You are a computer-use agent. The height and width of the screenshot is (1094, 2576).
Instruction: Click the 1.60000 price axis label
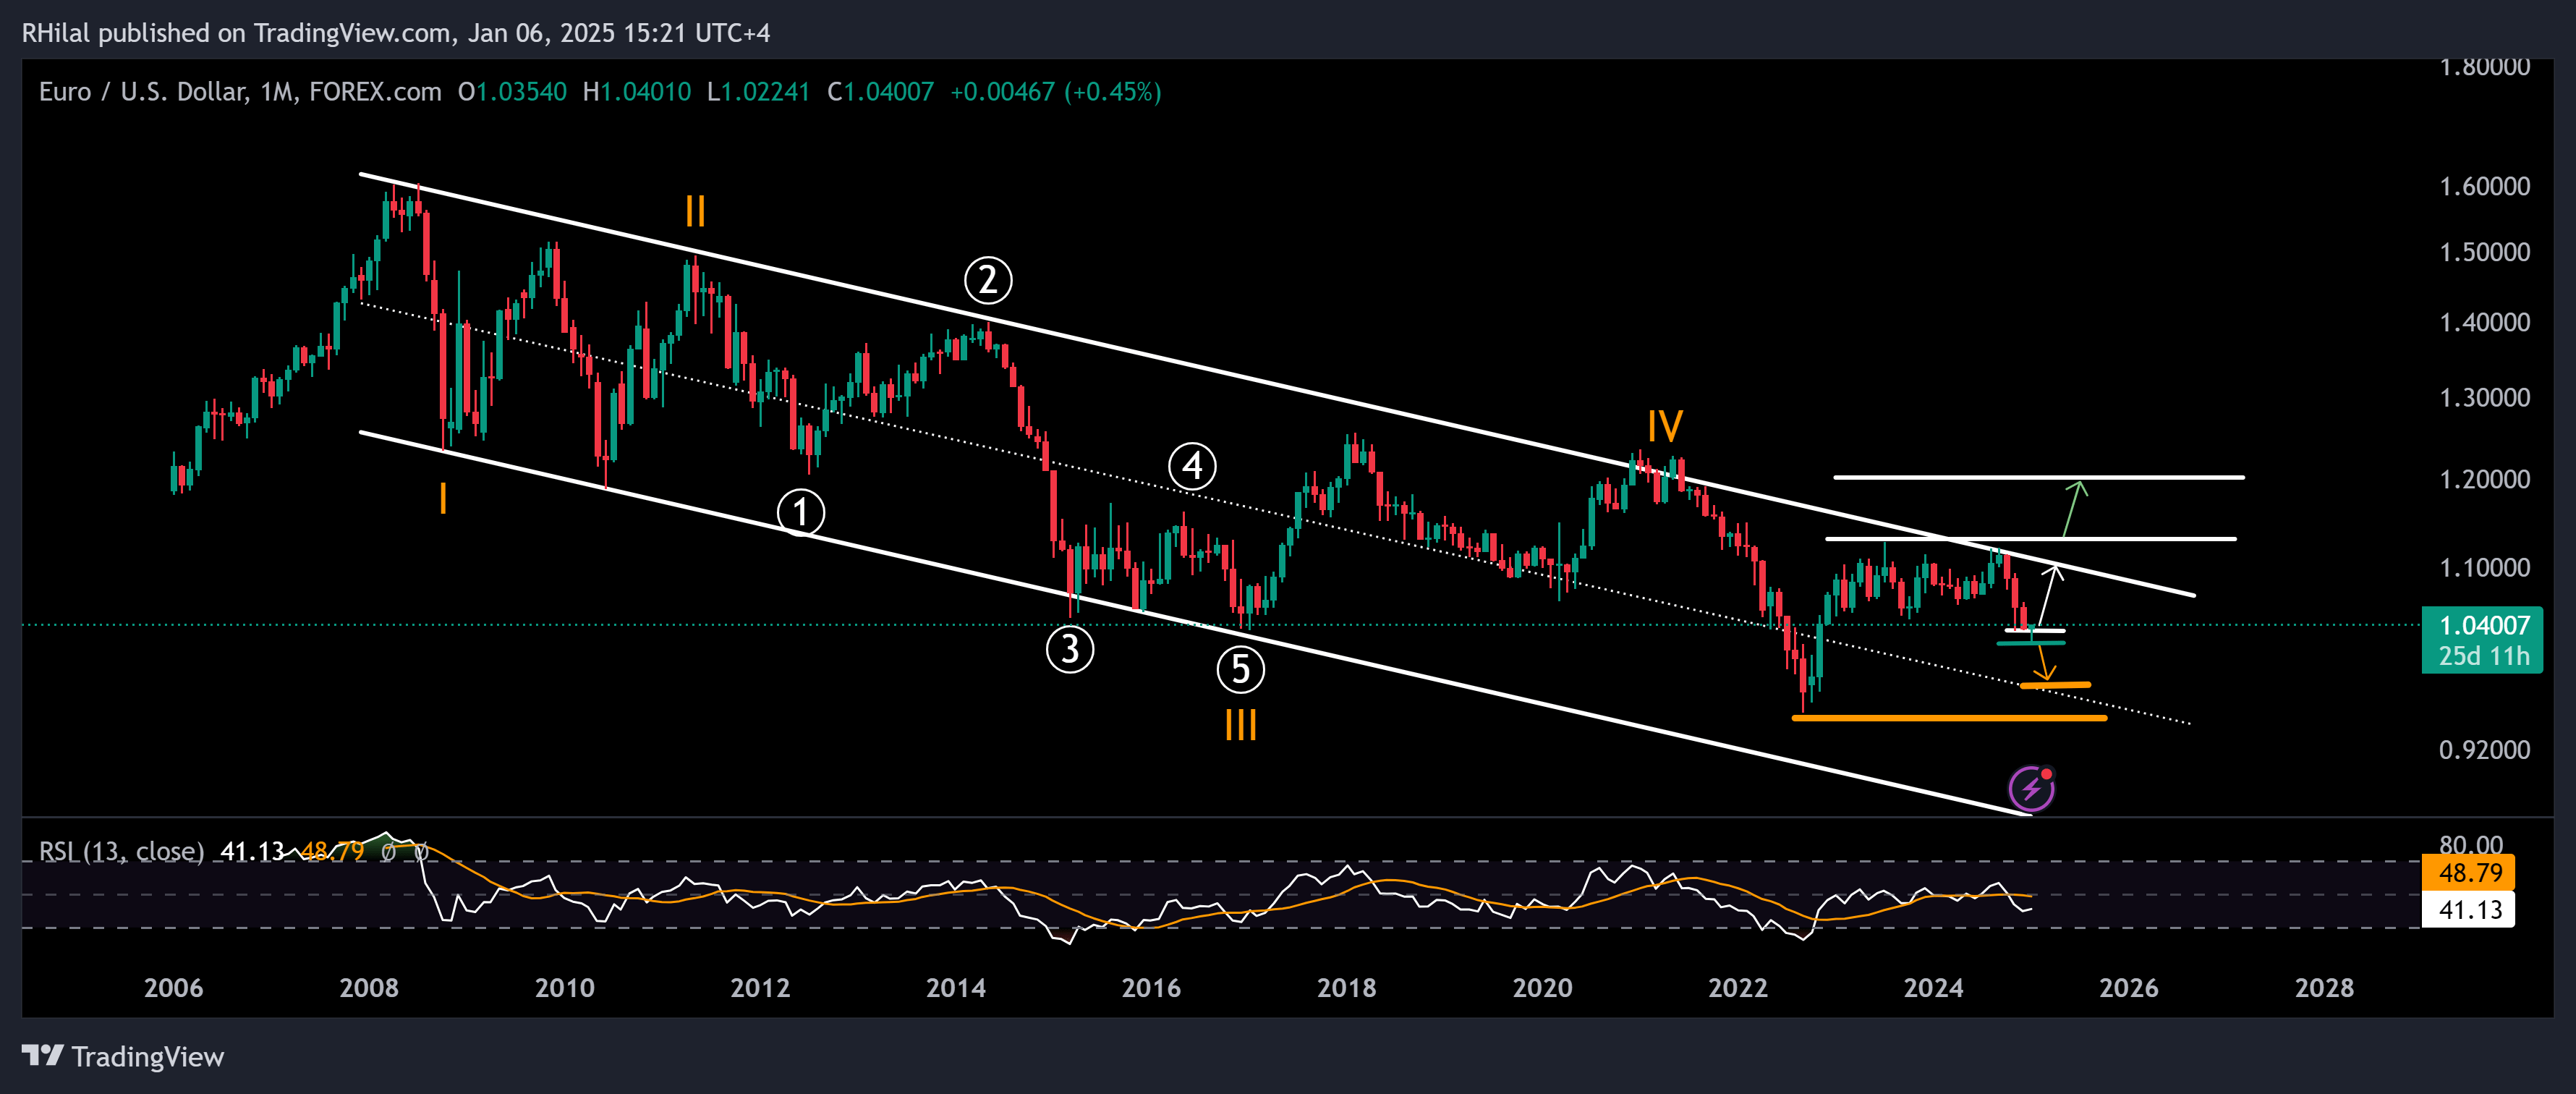[2485, 186]
